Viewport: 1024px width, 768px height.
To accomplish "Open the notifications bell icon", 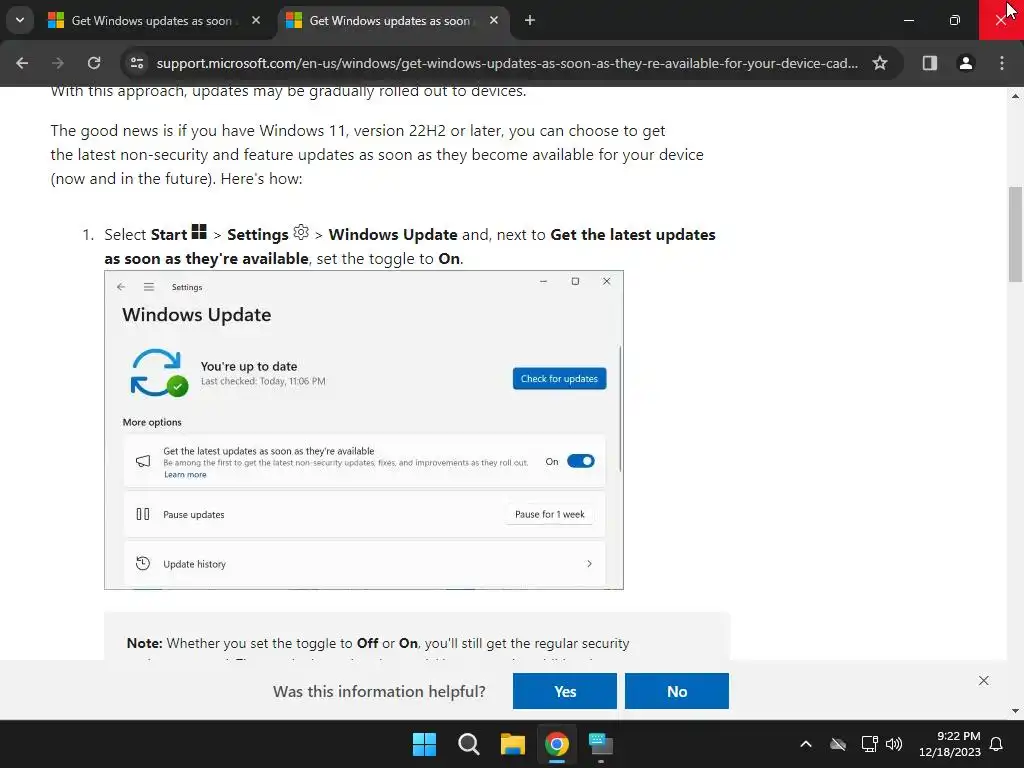I will pyautogui.click(x=997, y=744).
